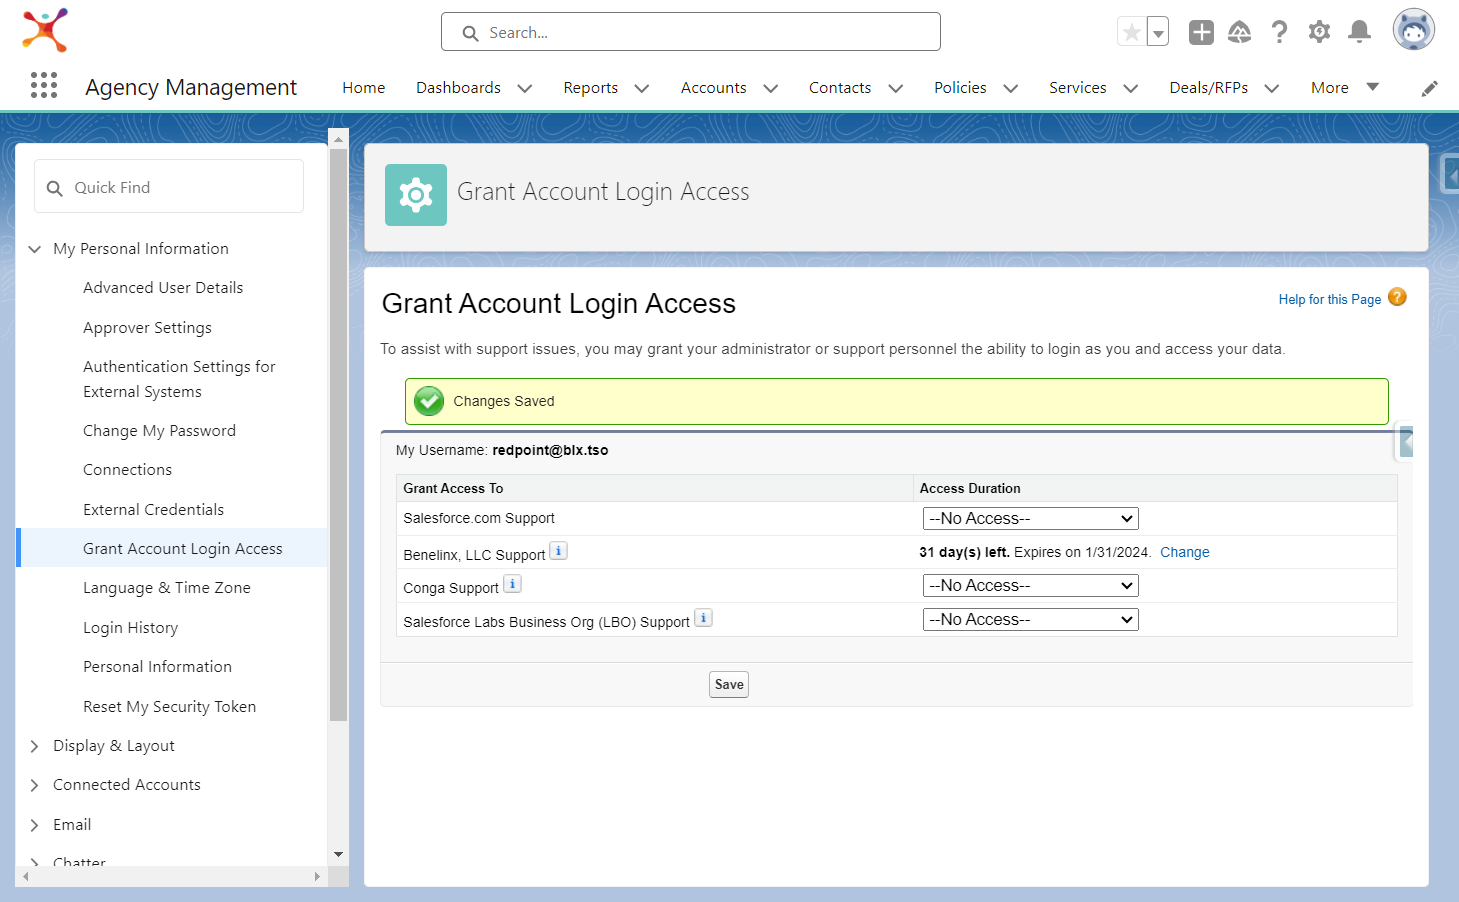Open Advanced User Details
This screenshot has width=1459, height=902.
point(163,288)
